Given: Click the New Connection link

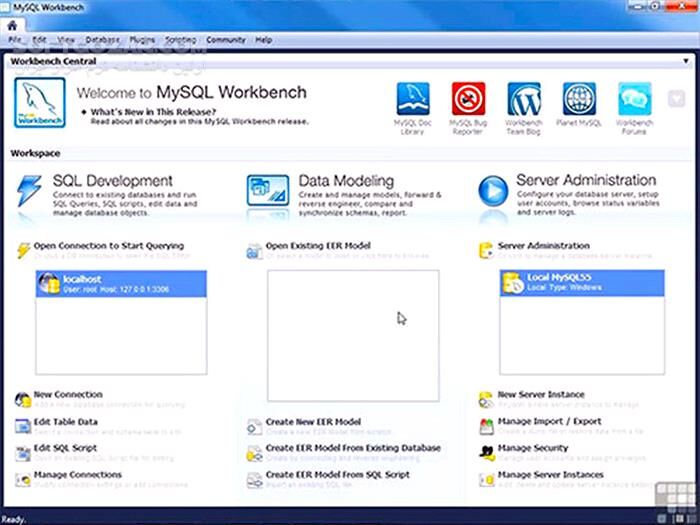Looking at the screenshot, I should point(67,395).
